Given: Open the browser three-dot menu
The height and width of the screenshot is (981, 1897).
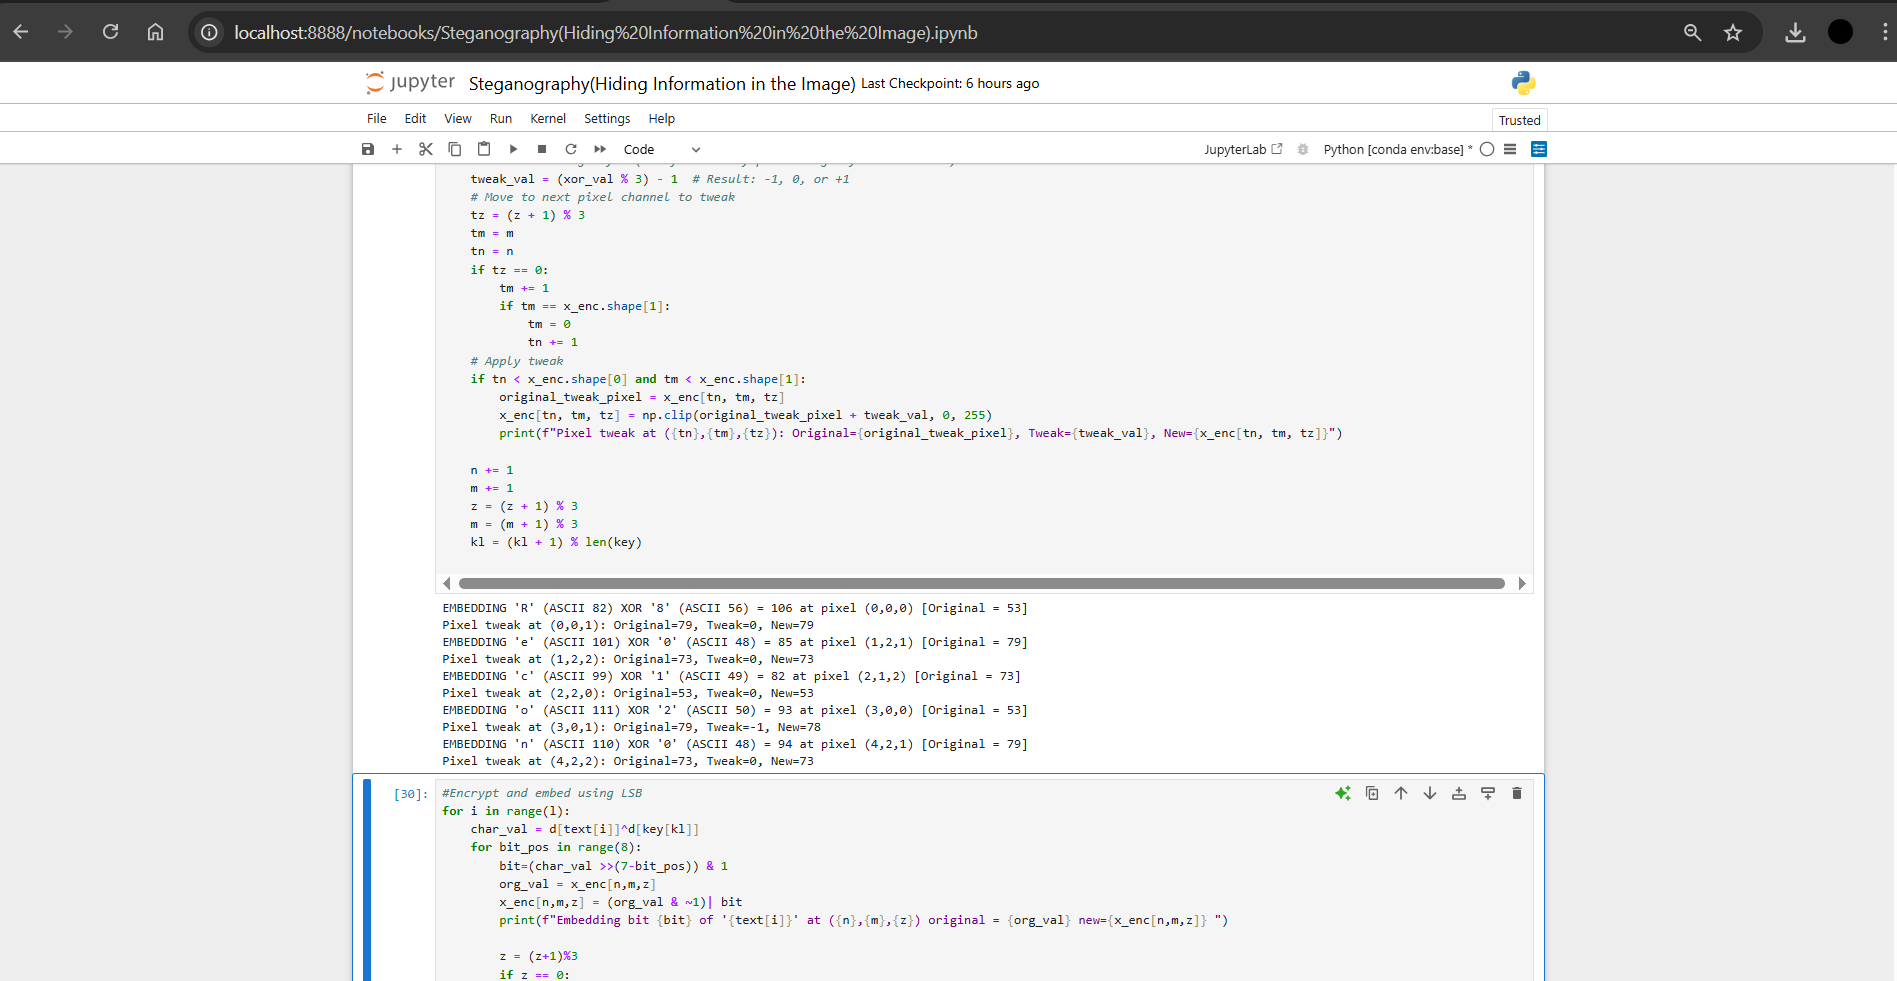Looking at the screenshot, I should [x=1885, y=32].
